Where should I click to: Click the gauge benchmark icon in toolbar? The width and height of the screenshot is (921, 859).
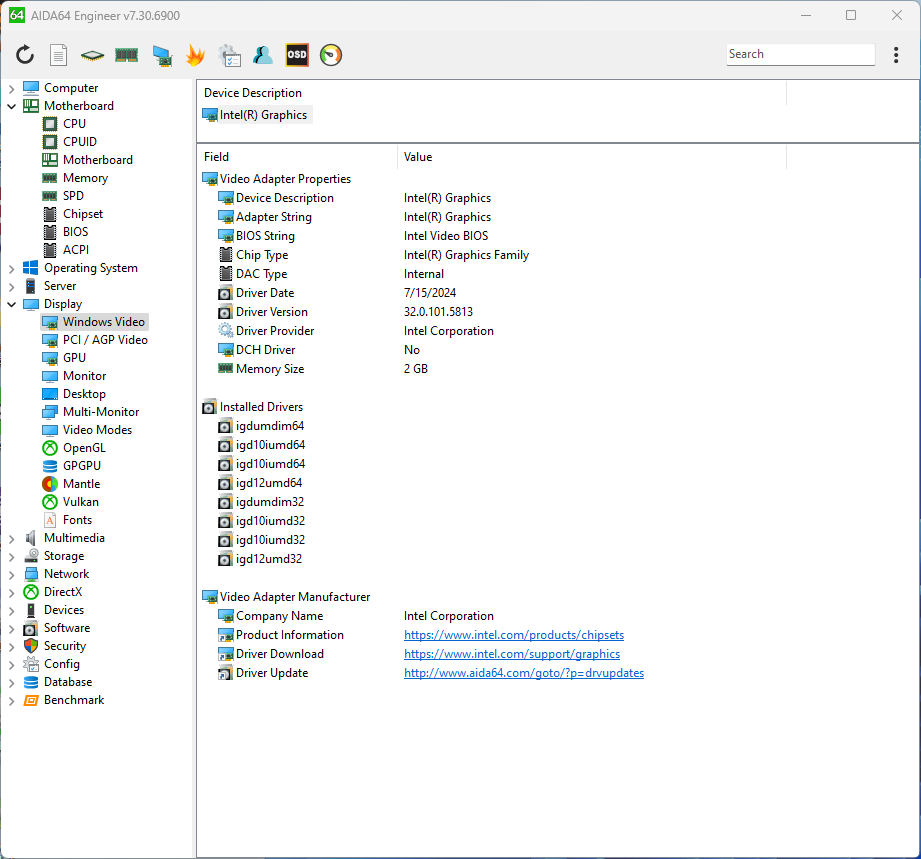point(331,56)
